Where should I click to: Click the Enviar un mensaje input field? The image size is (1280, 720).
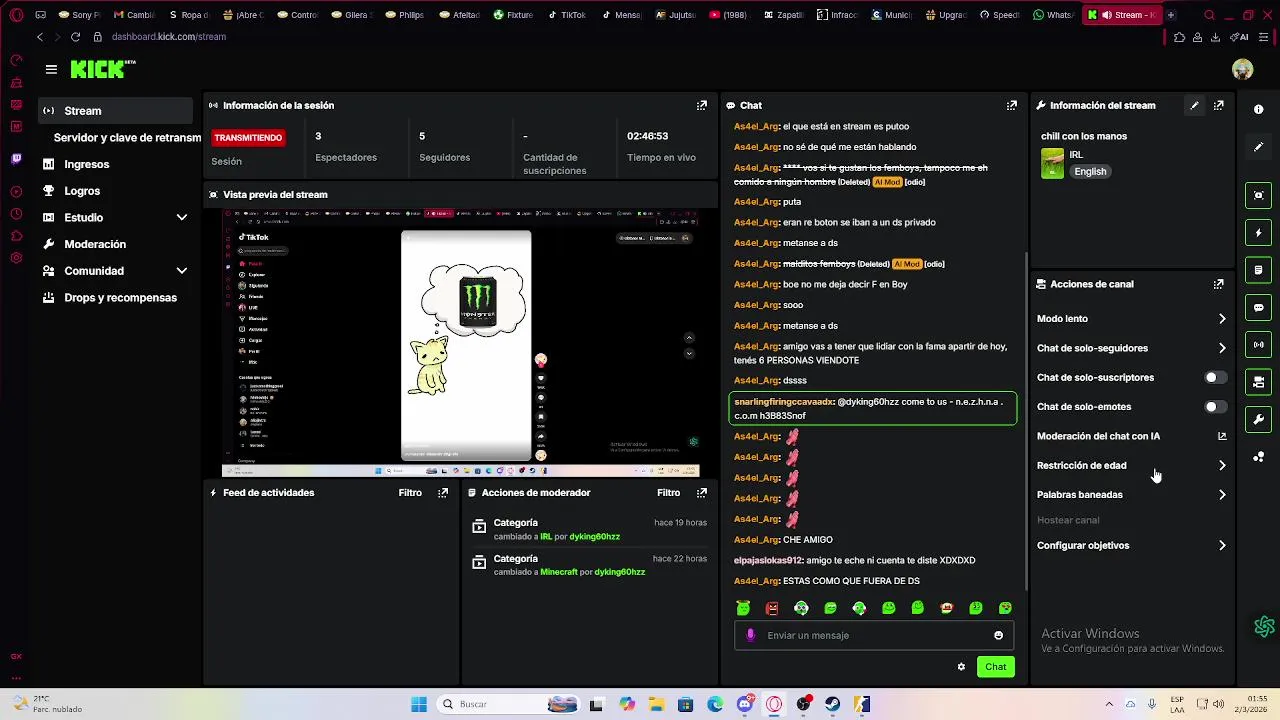[x=875, y=635]
